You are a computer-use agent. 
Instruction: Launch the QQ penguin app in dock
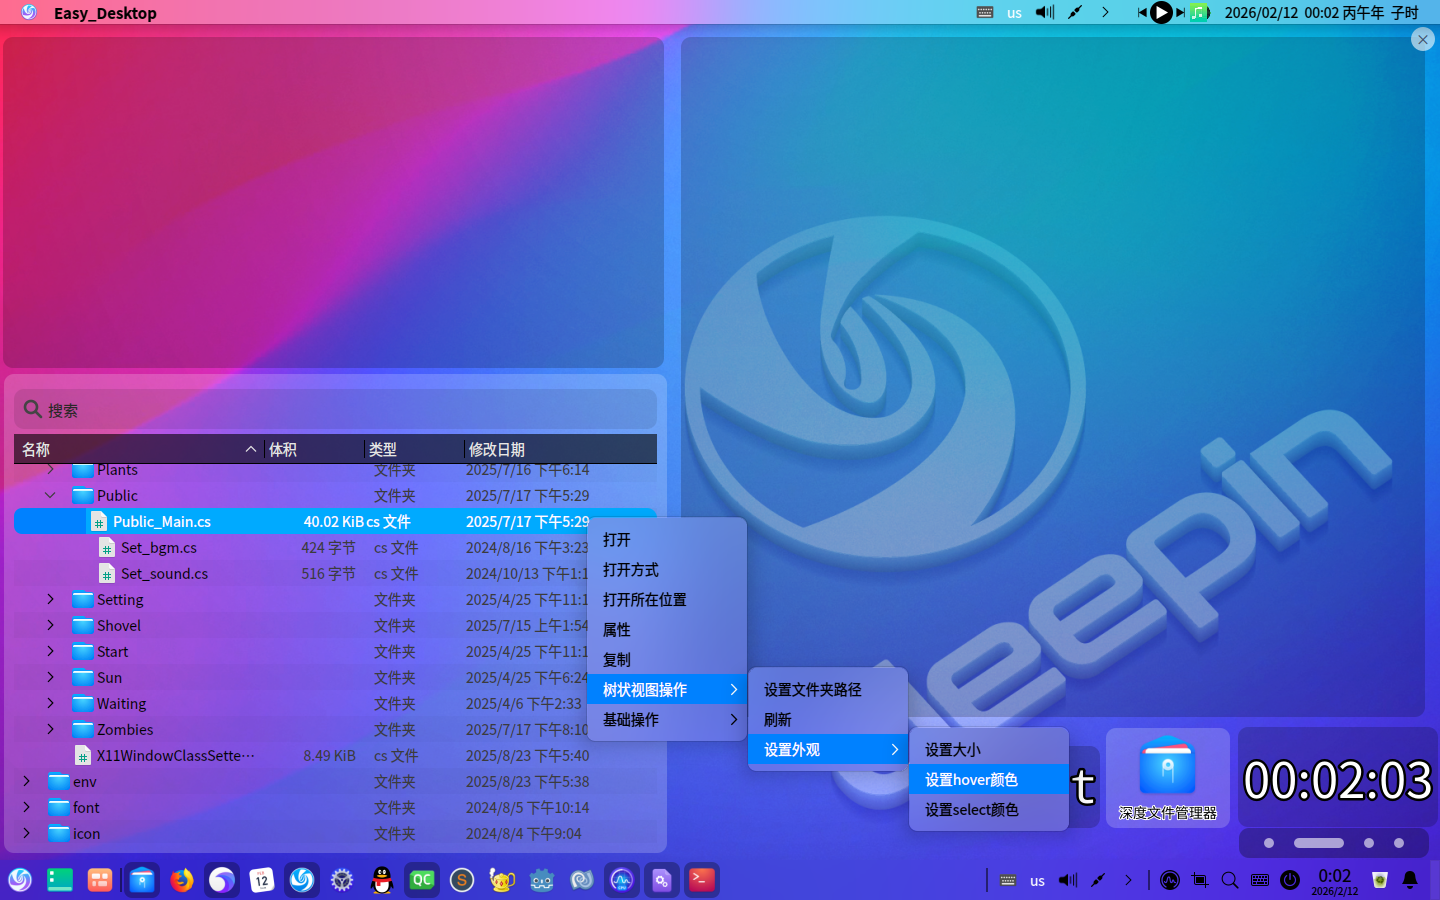coord(382,880)
